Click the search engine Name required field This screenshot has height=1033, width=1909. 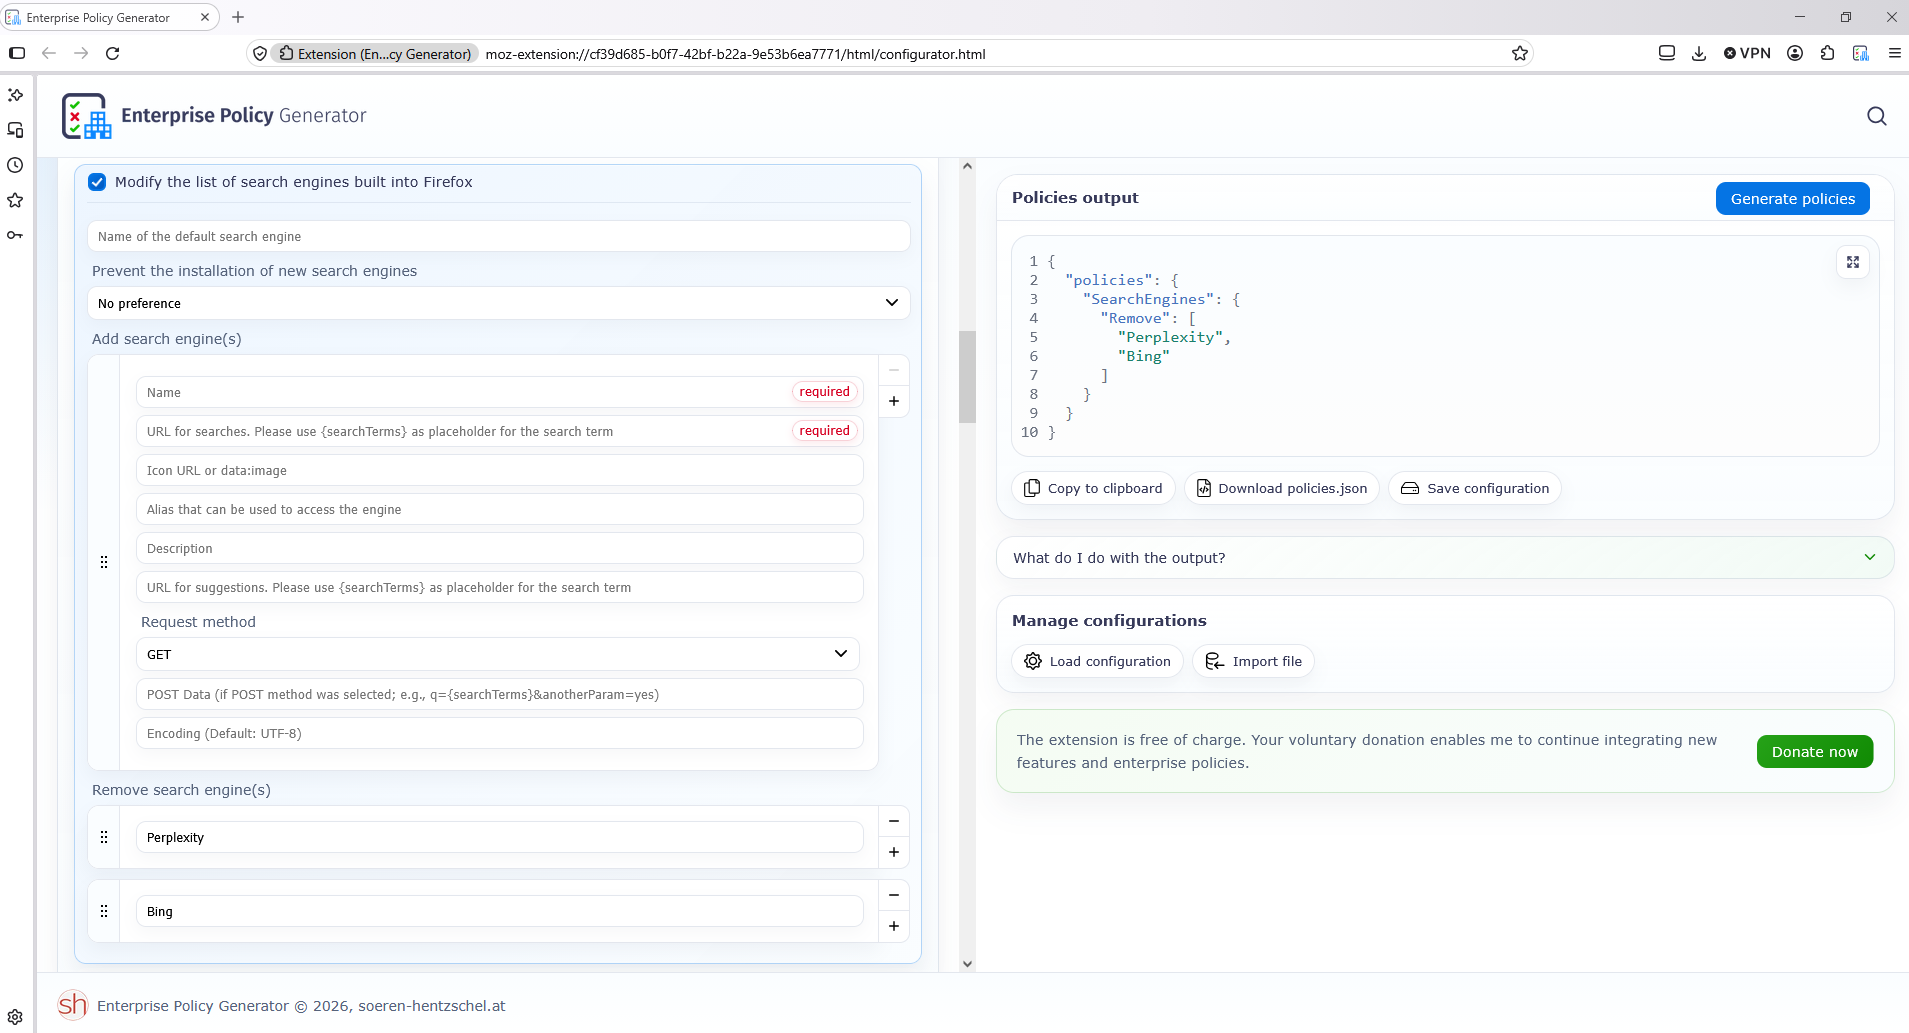point(499,392)
